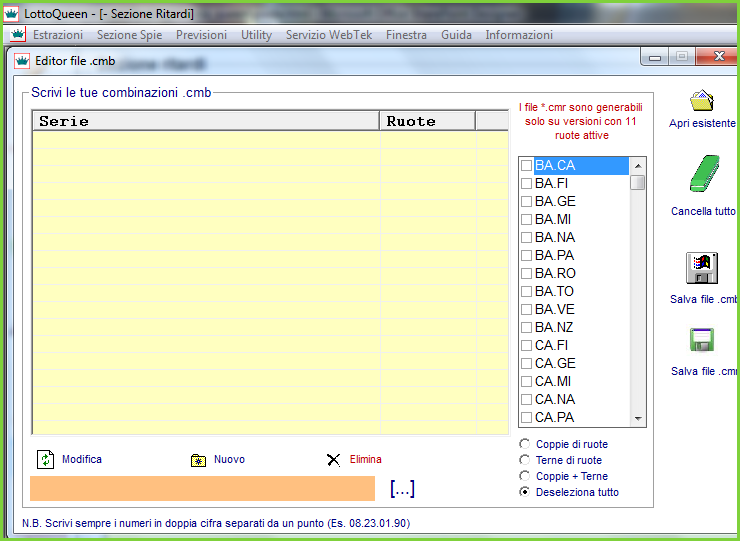740x541 pixels.
Task: Open the Sezione Spie menu
Action: coord(129,35)
